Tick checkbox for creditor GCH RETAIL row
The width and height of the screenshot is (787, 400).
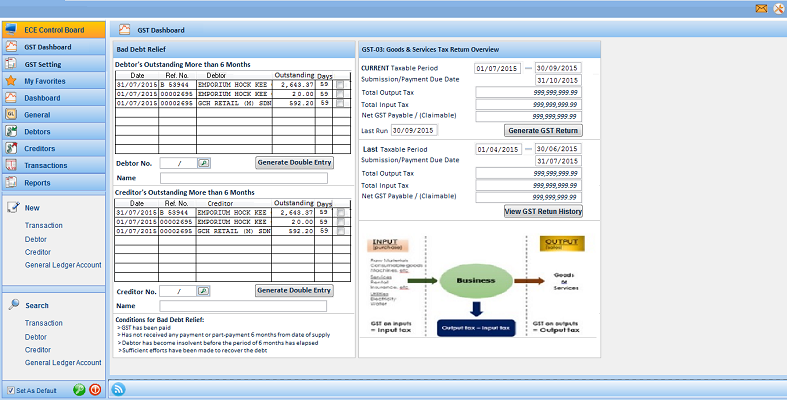pyautogui.click(x=341, y=231)
